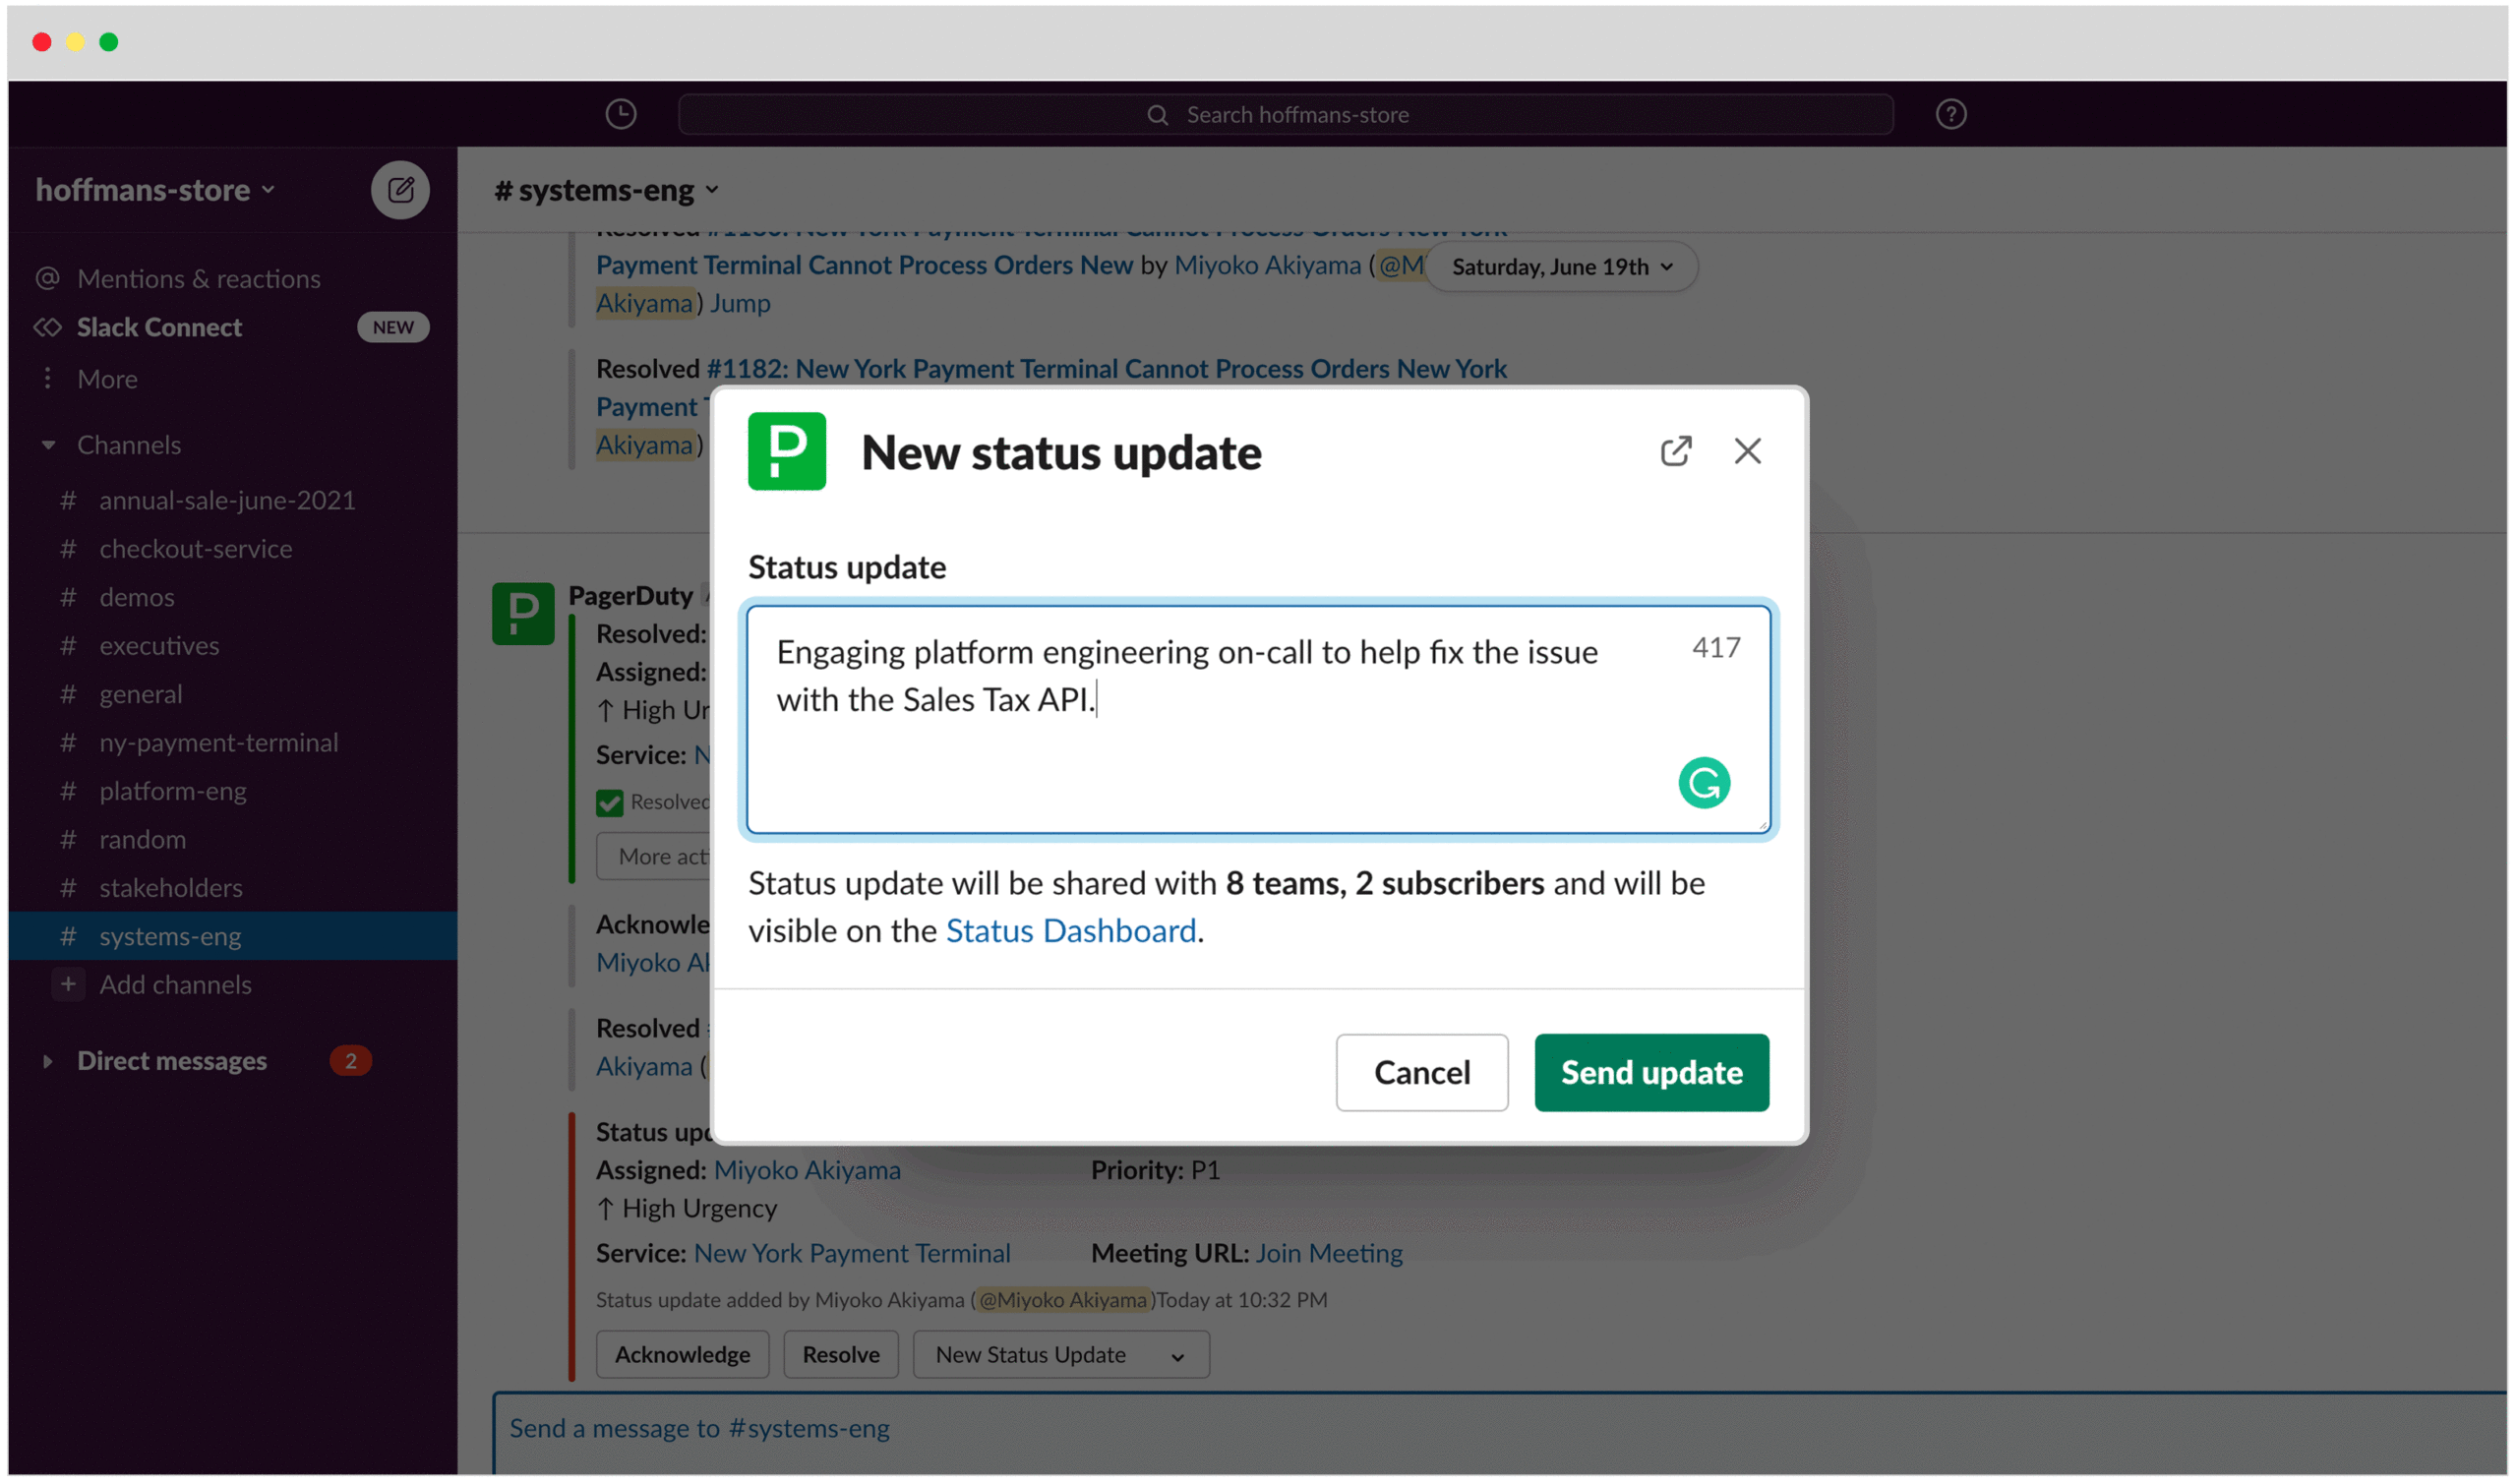
Task: Click the help question mark icon
Action: pyautogui.click(x=1950, y=113)
